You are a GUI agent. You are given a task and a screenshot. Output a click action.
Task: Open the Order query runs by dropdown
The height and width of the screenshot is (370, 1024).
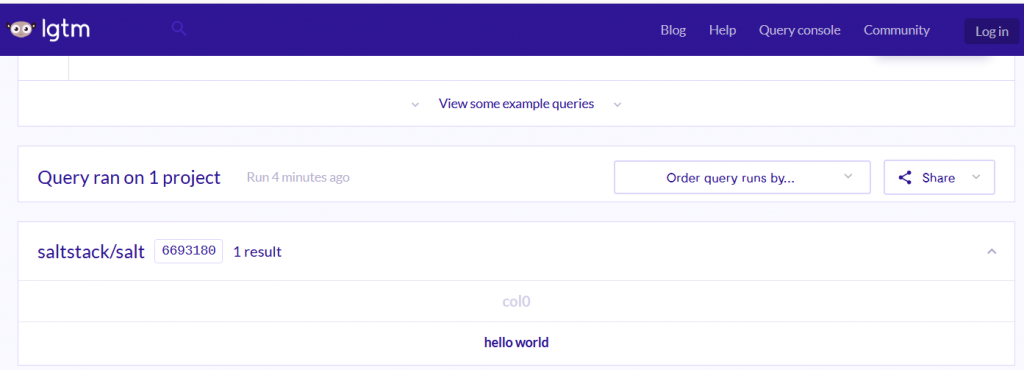pos(742,177)
